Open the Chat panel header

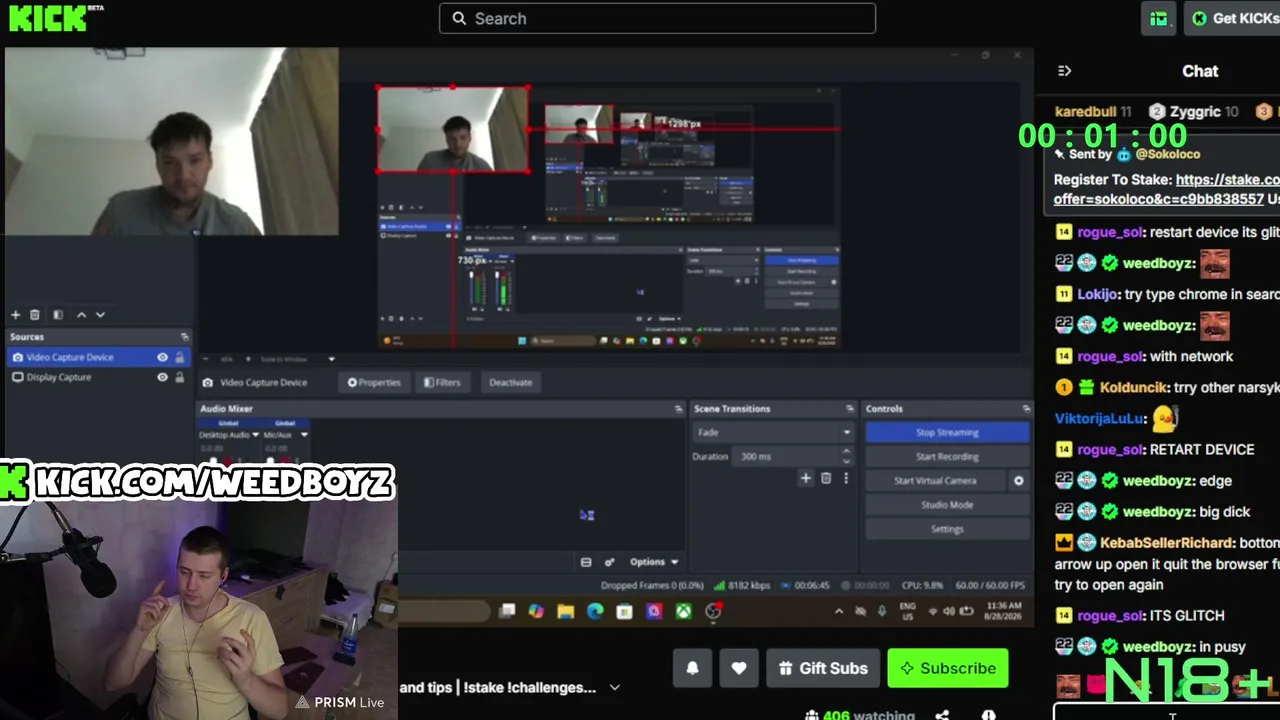1200,71
